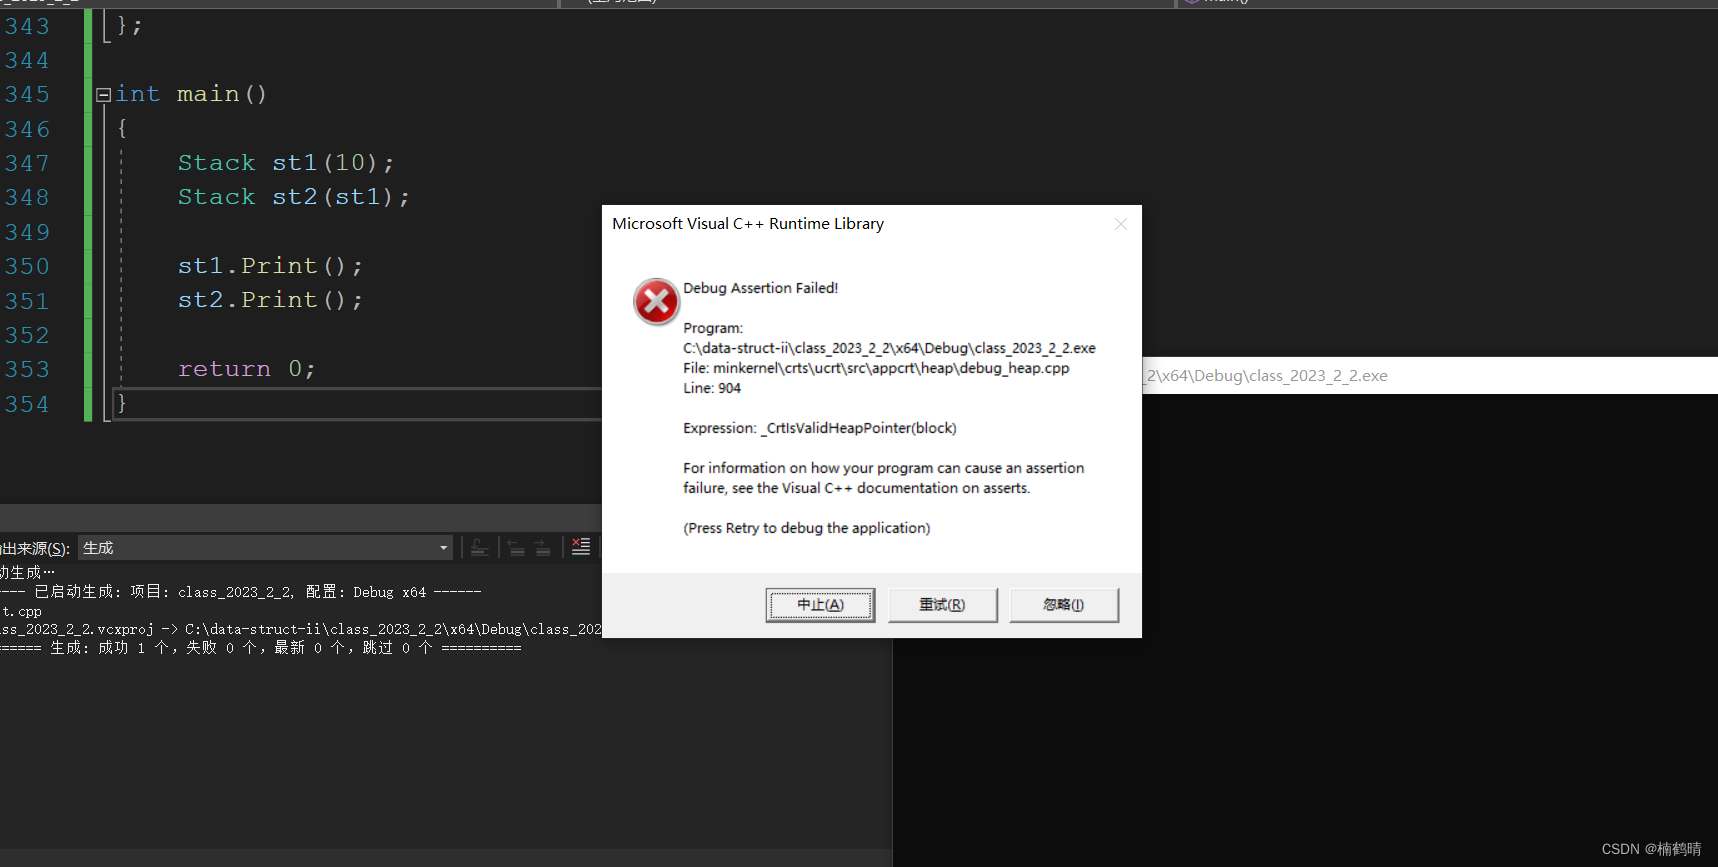Click 'st1.Print();' code line
This screenshot has width=1718, height=867.
click(270, 266)
